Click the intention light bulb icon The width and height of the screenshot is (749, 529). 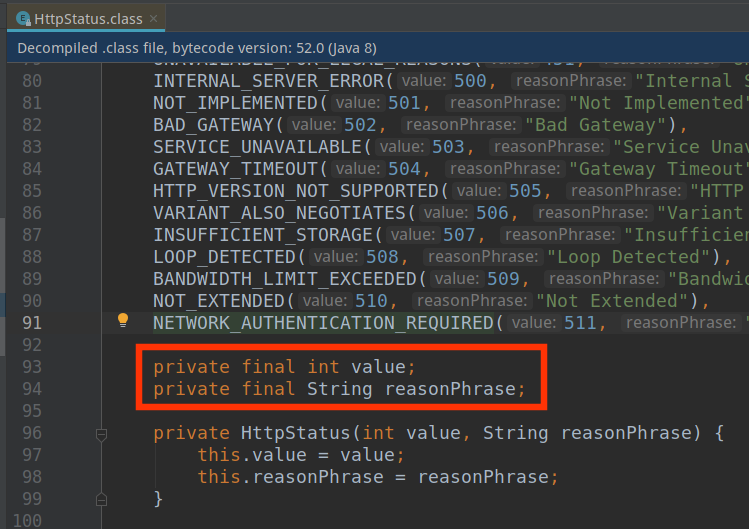coord(123,321)
